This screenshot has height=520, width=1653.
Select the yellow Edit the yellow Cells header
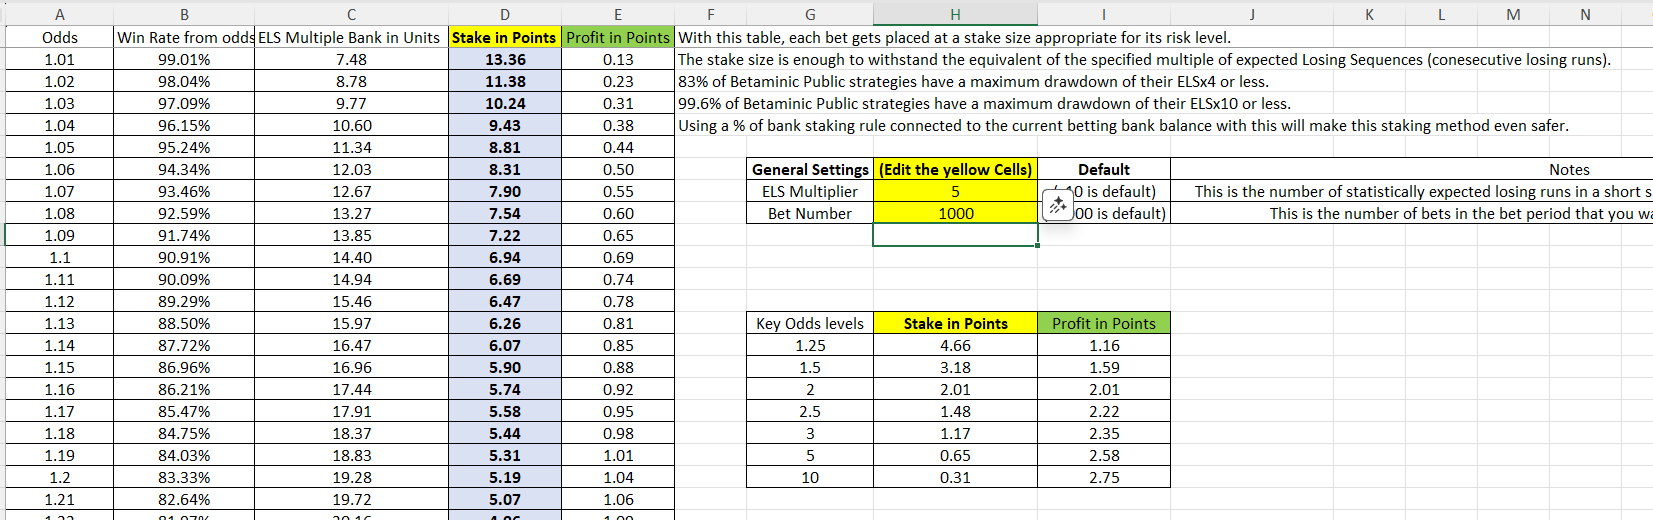(955, 169)
